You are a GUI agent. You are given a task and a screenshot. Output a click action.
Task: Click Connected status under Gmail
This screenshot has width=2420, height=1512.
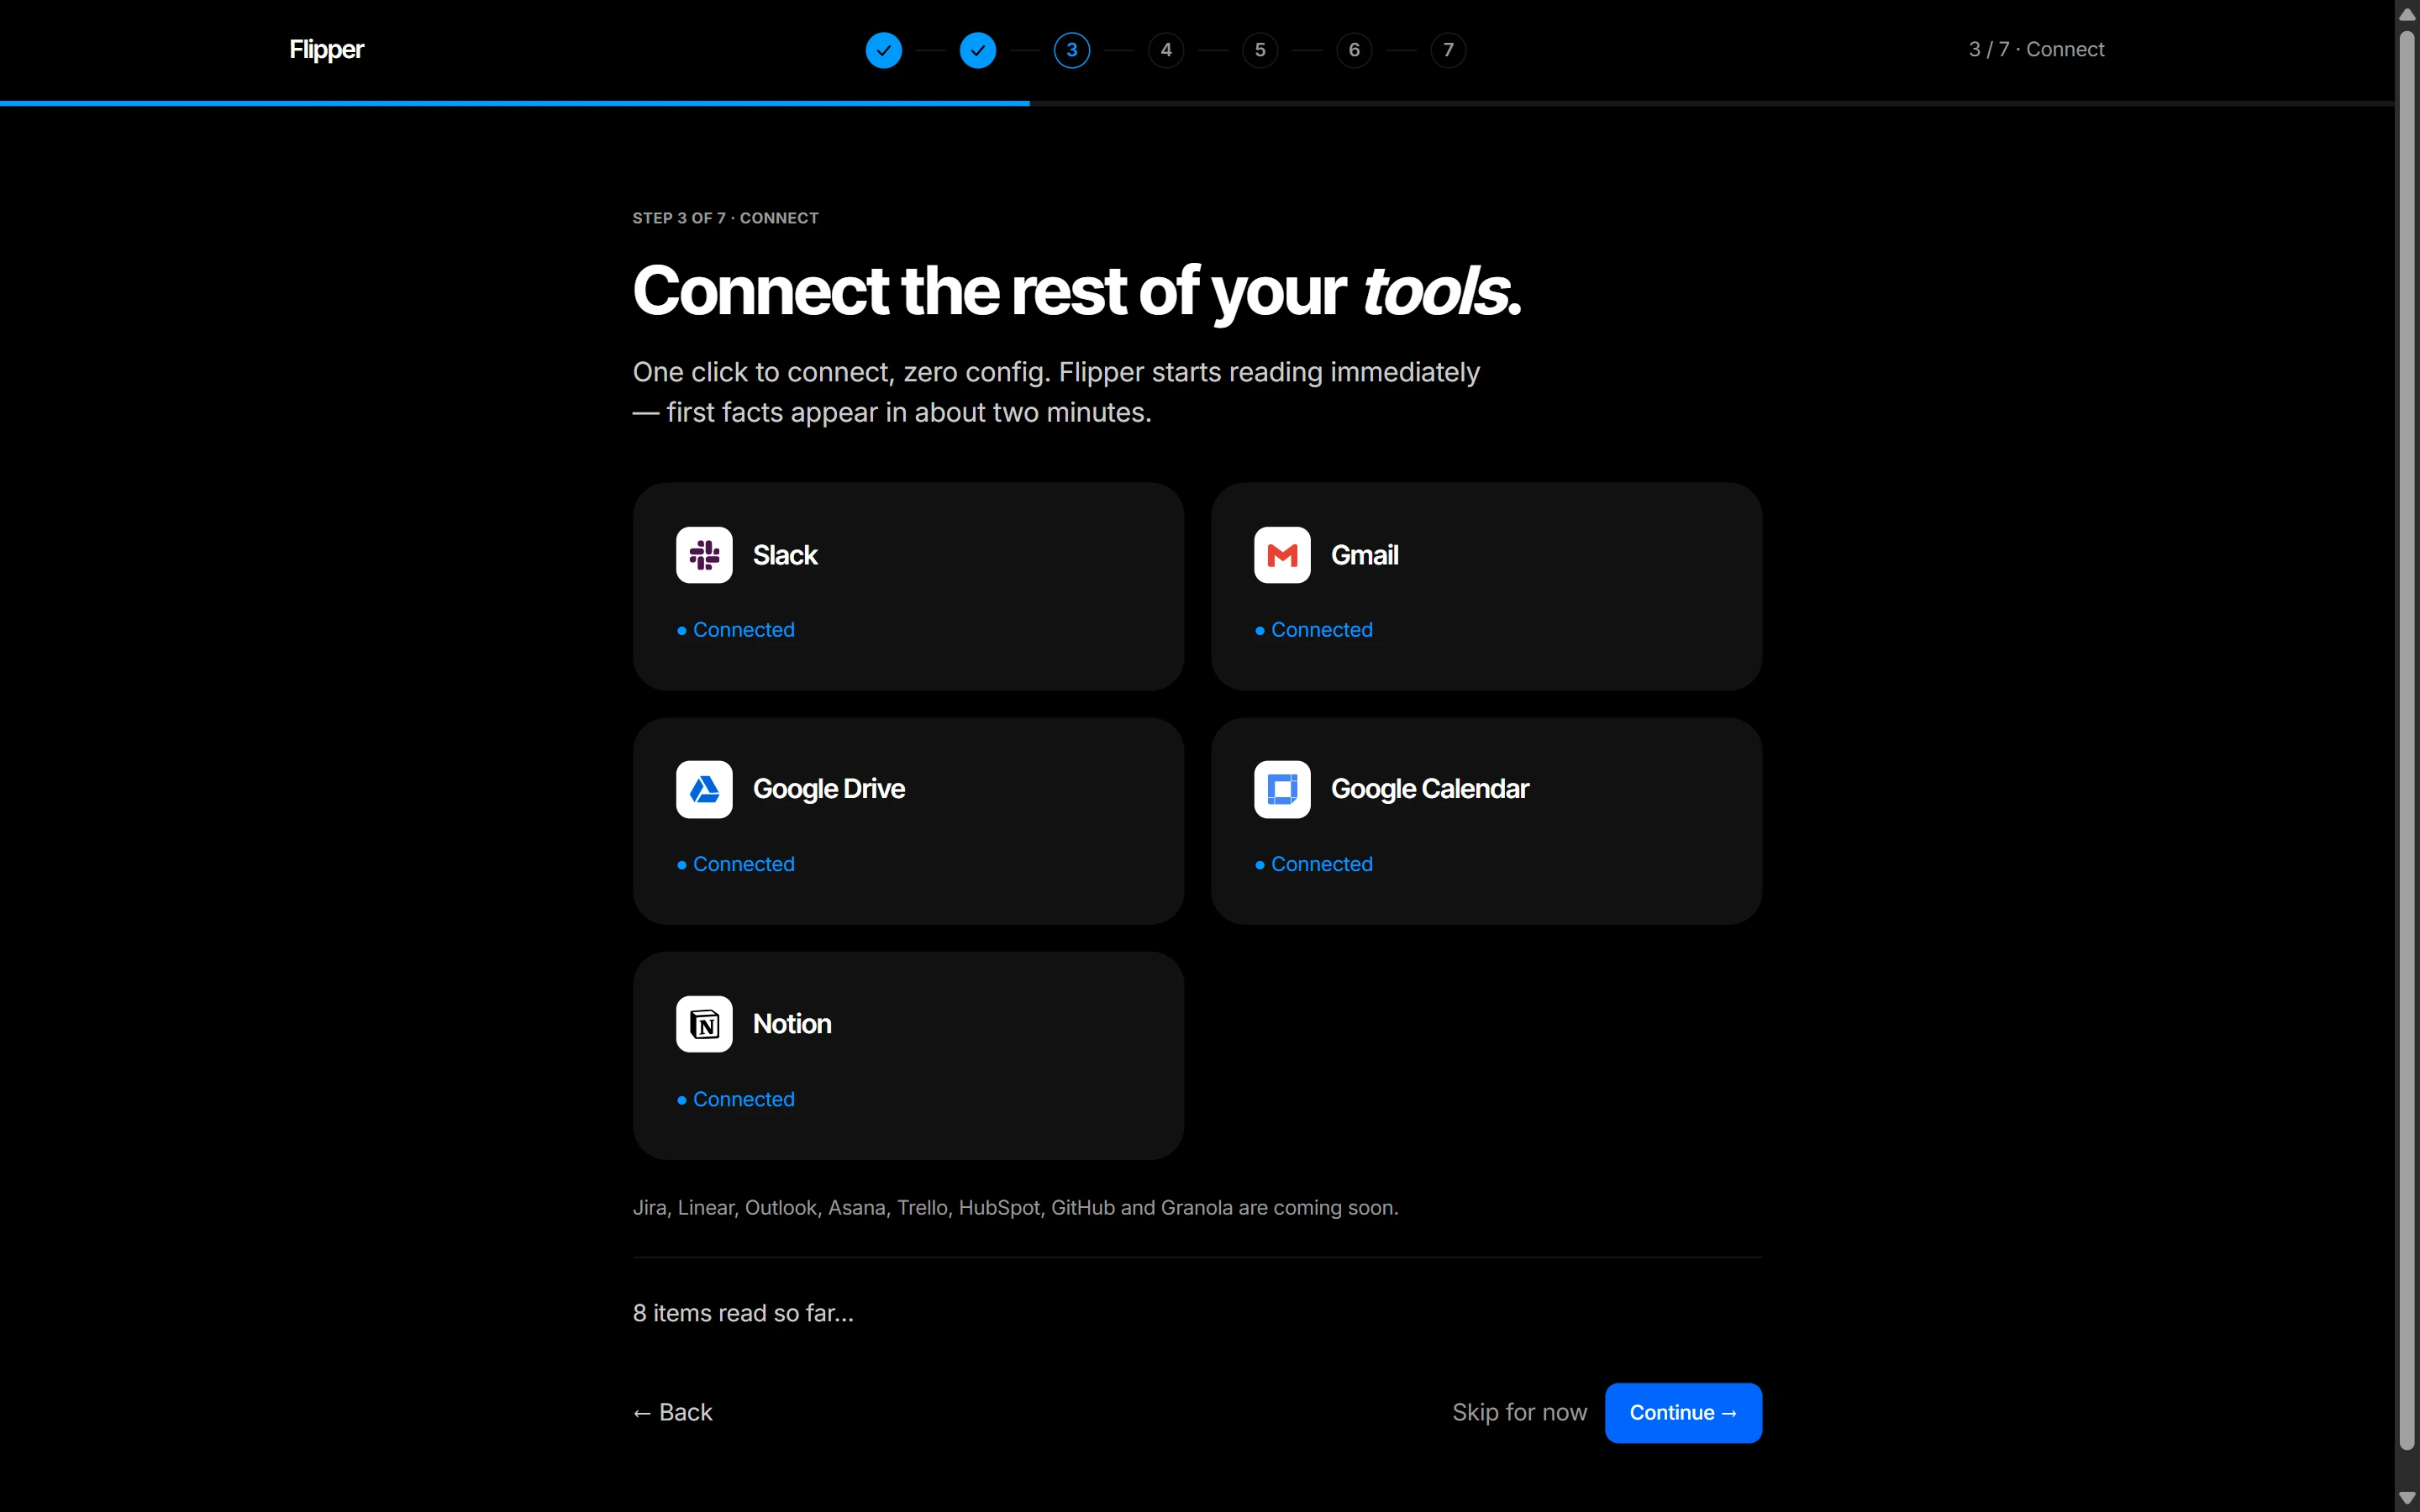(1314, 630)
